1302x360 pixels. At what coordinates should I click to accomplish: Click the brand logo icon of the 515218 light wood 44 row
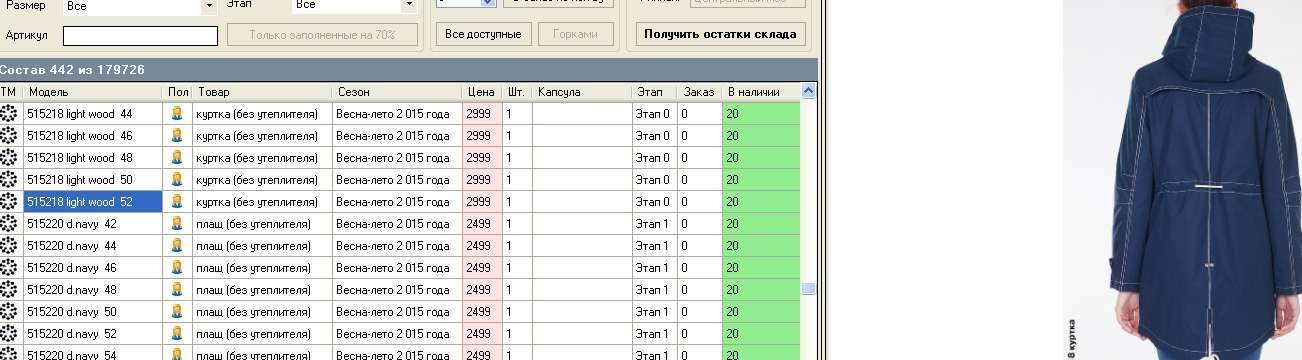10,114
